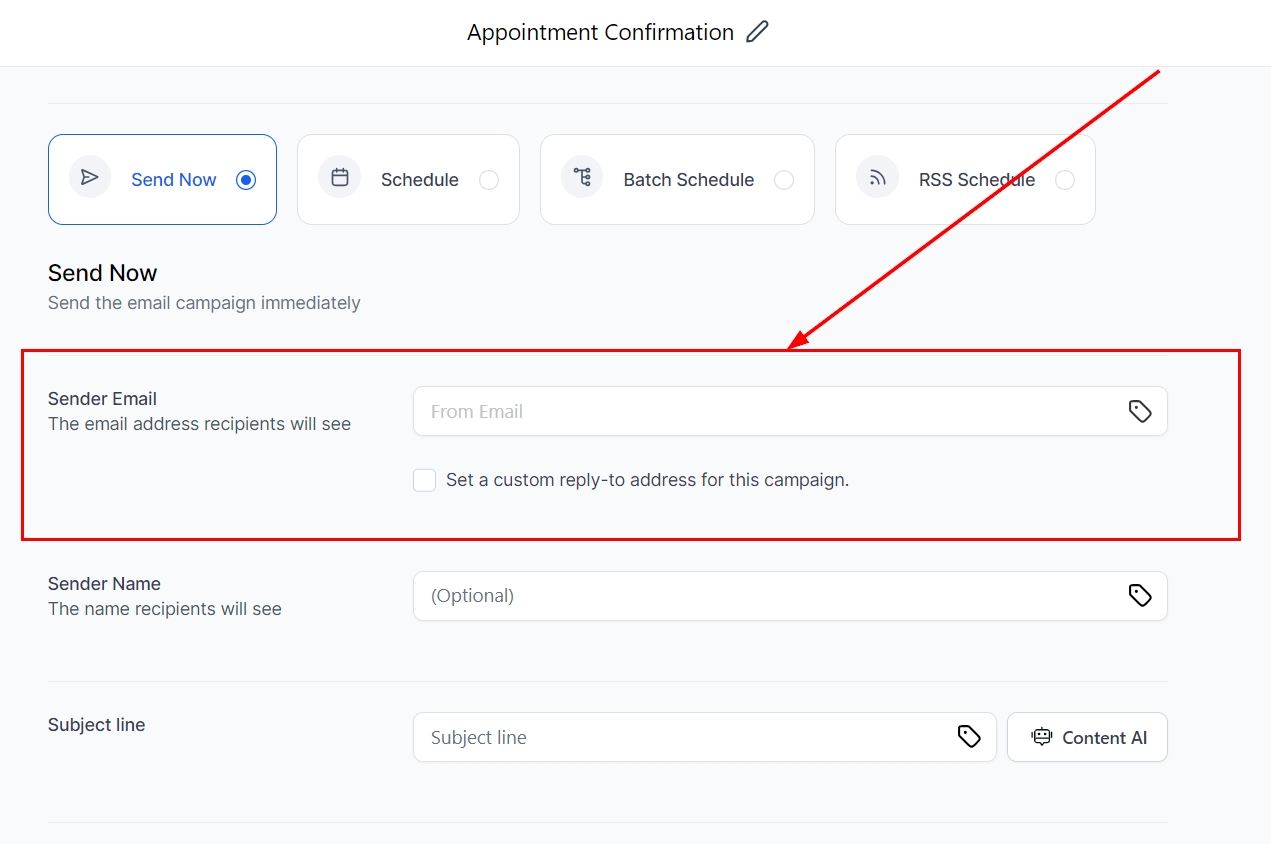Click the RSS feed icon

(x=877, y=178)
